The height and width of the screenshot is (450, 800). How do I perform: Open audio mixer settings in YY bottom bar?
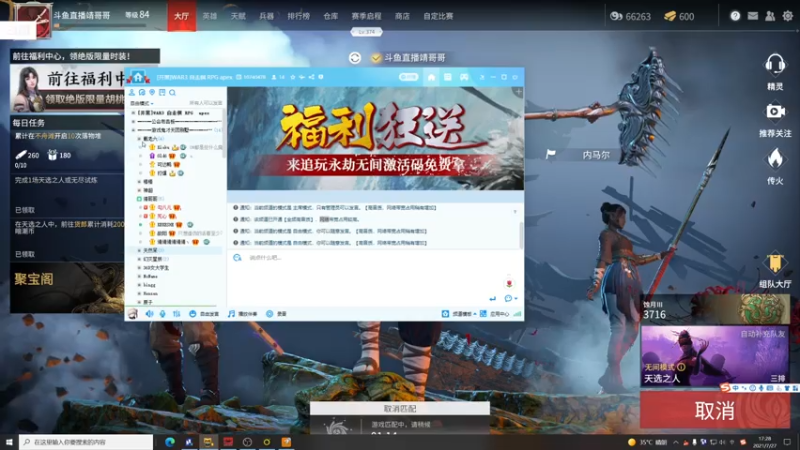click(177, 314)
